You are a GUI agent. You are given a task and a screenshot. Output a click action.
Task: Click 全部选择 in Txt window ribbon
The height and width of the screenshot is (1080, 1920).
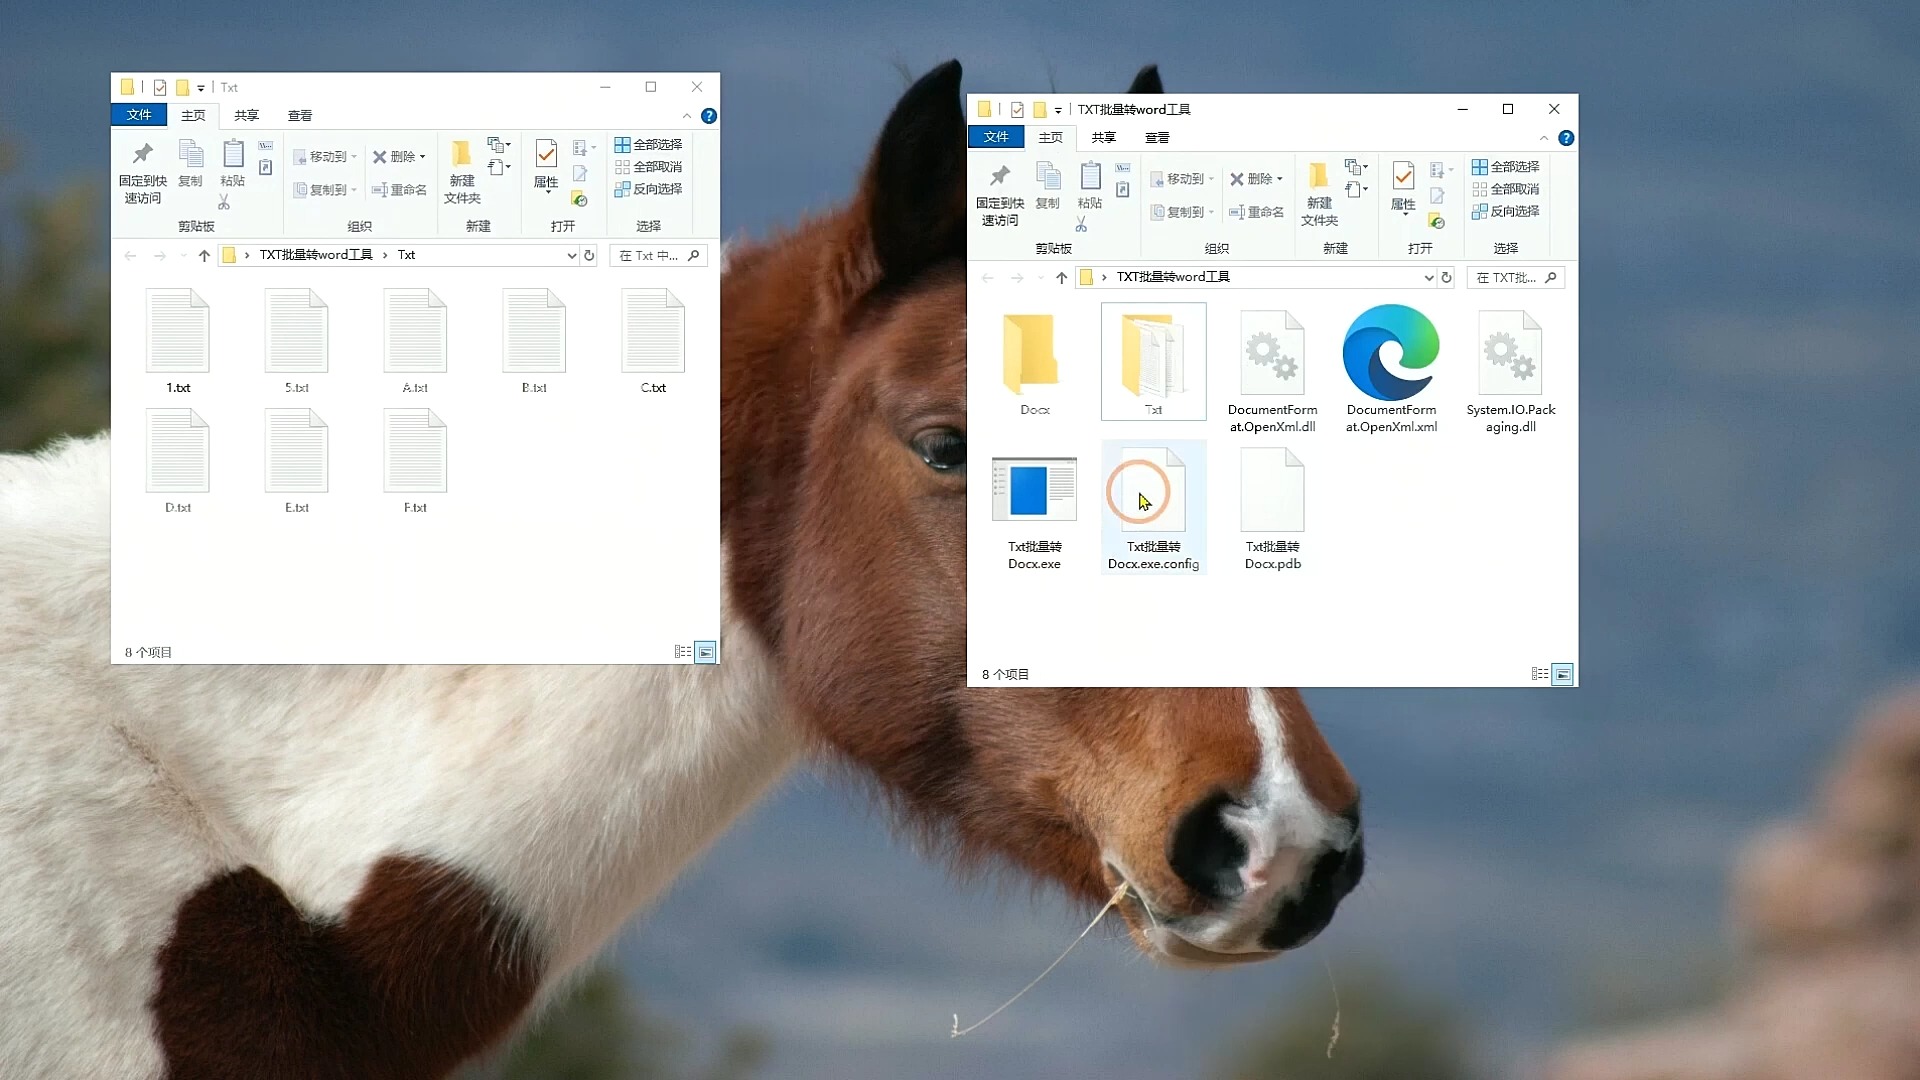point(648,145)
